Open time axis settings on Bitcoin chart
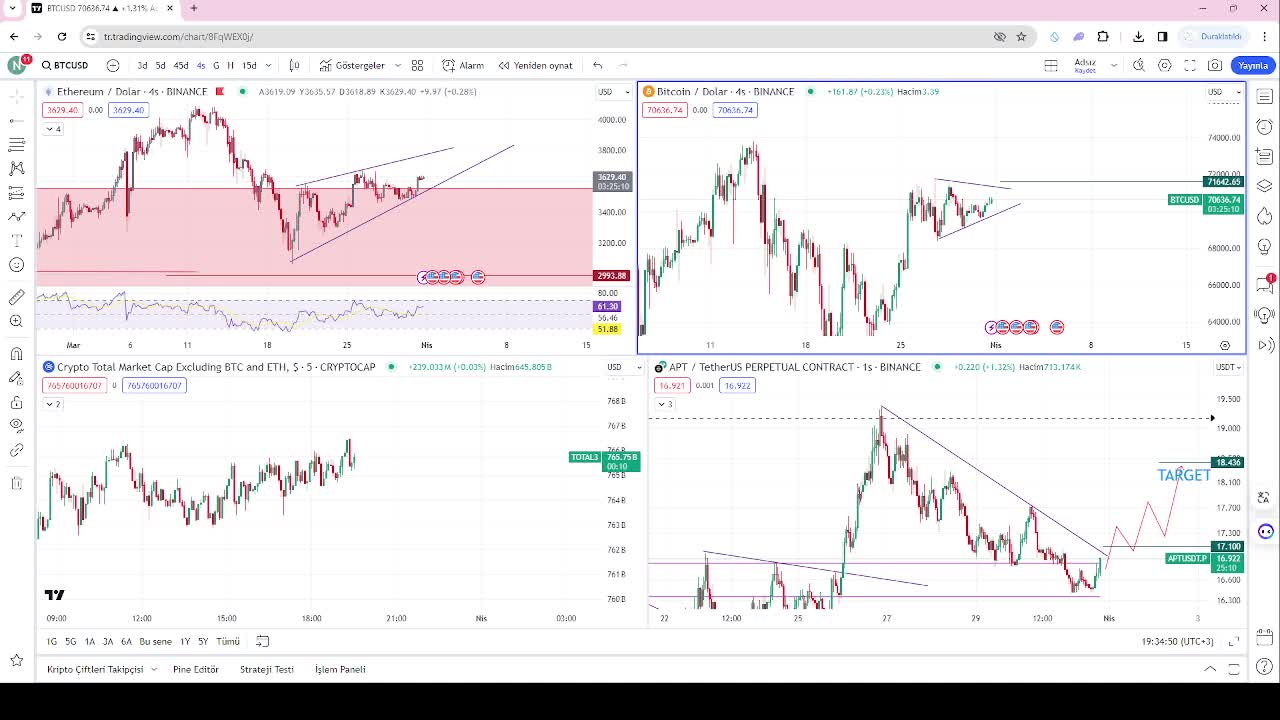 pyautogui.click(x=1225, y=345)
